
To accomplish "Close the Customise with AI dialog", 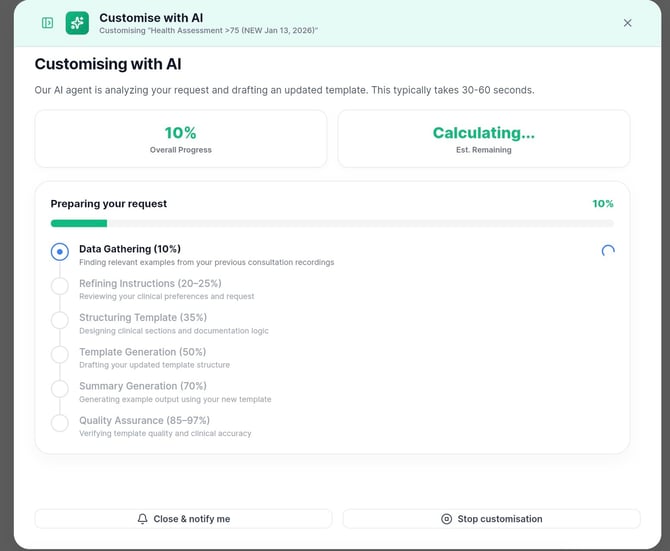I will (627, 23).
